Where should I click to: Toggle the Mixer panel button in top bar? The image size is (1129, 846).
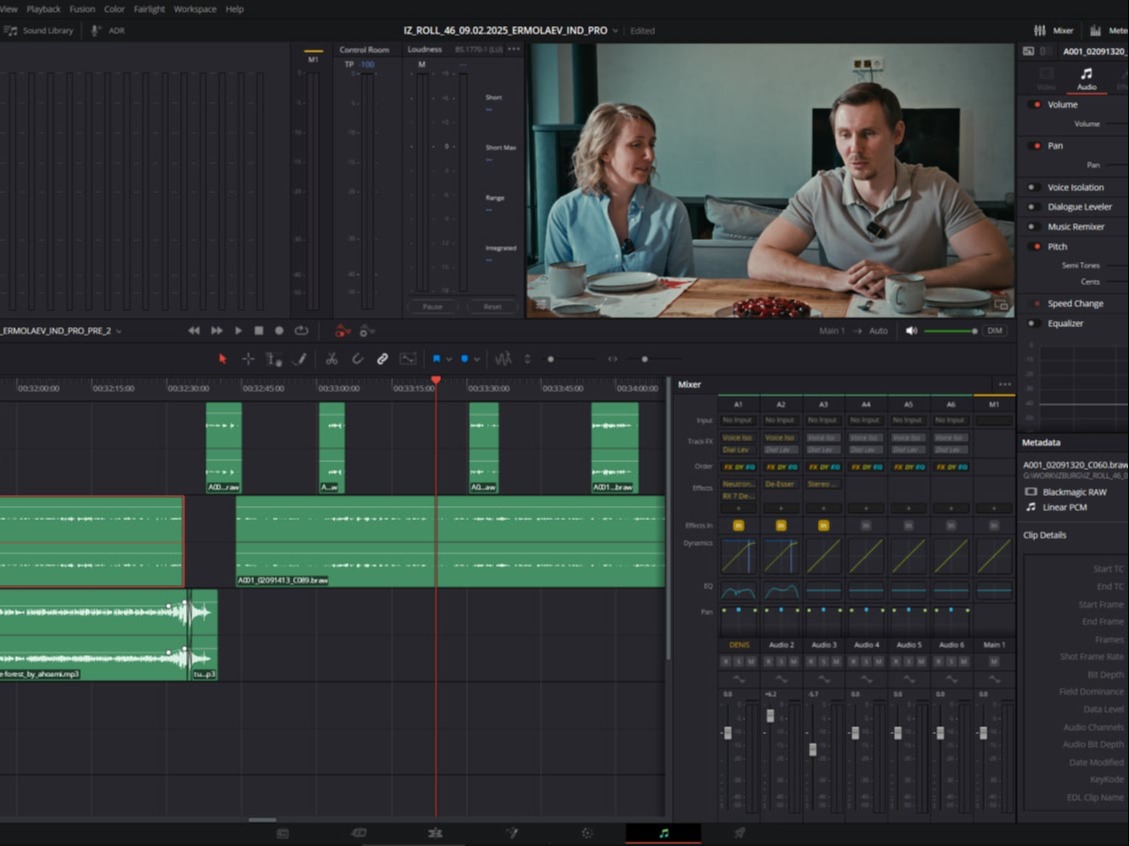(1053, 31)
